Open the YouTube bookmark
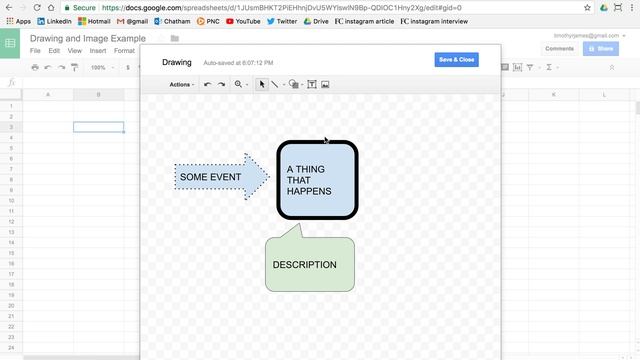The width and height of the screenshot is (640, 360). [243, 21]
